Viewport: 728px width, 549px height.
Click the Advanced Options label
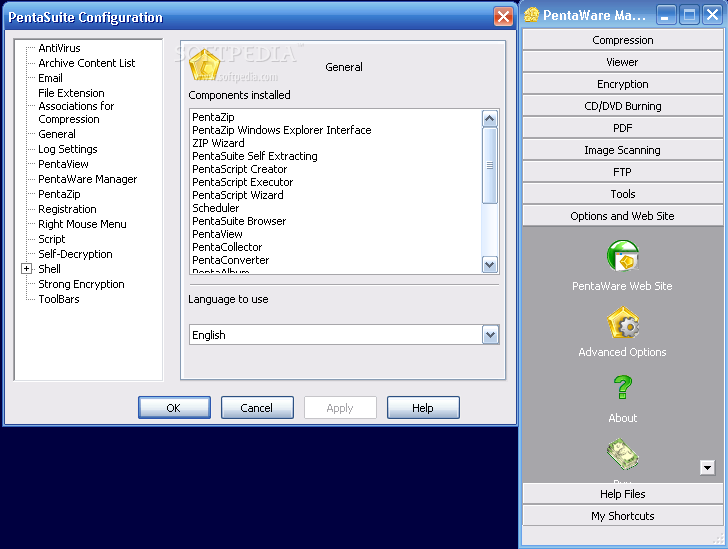622,352
